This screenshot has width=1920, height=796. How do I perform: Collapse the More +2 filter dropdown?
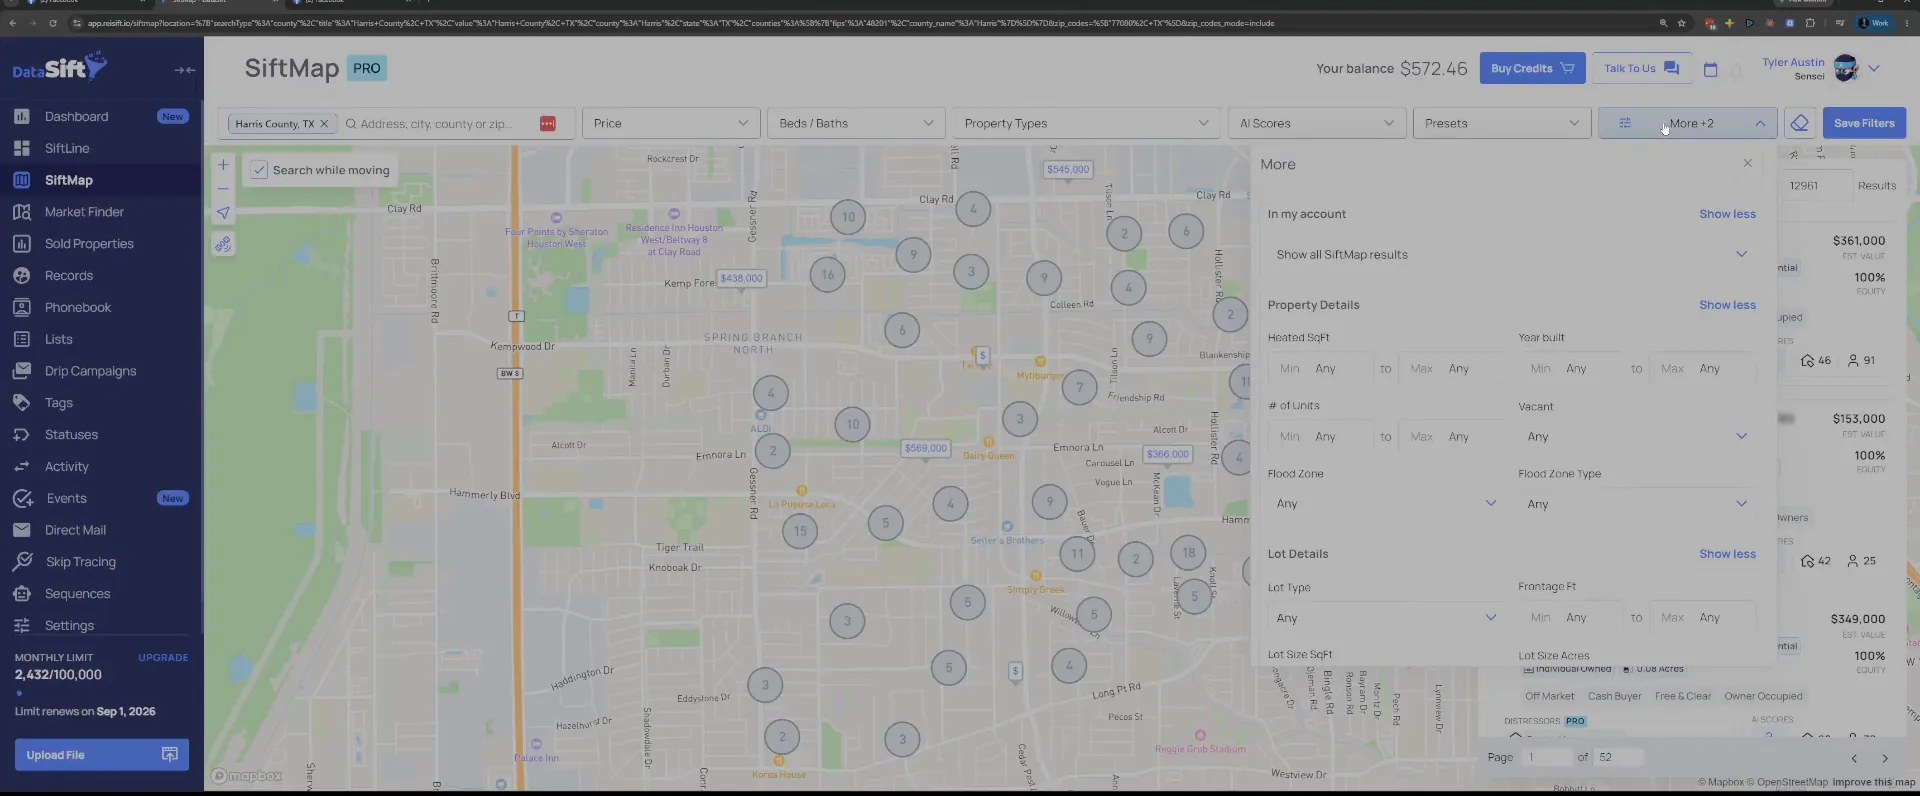1687,123
